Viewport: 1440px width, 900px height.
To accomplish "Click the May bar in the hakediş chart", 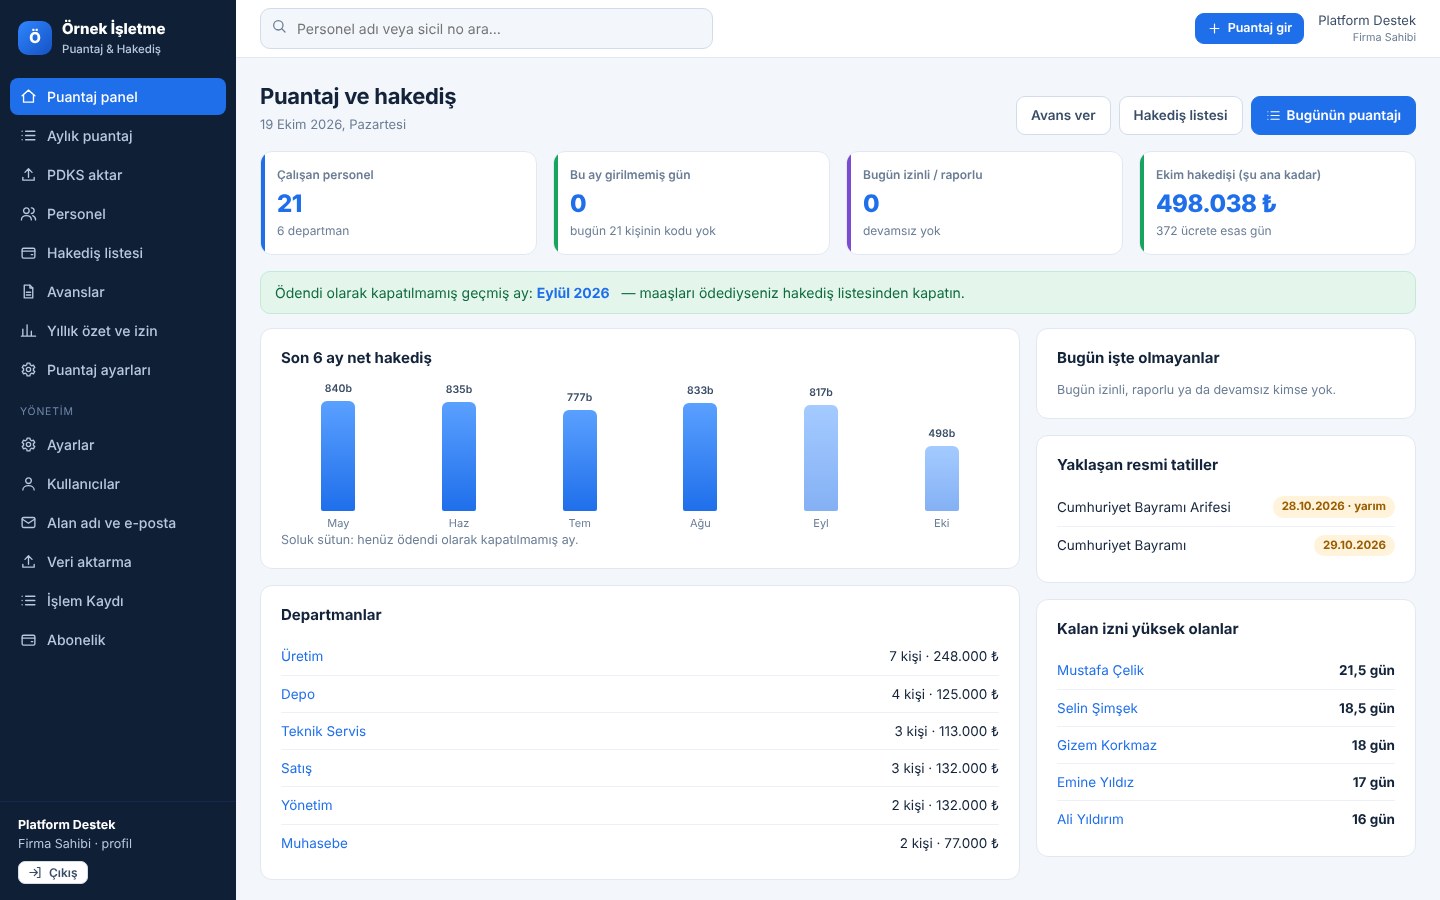I will pos(338,456).
